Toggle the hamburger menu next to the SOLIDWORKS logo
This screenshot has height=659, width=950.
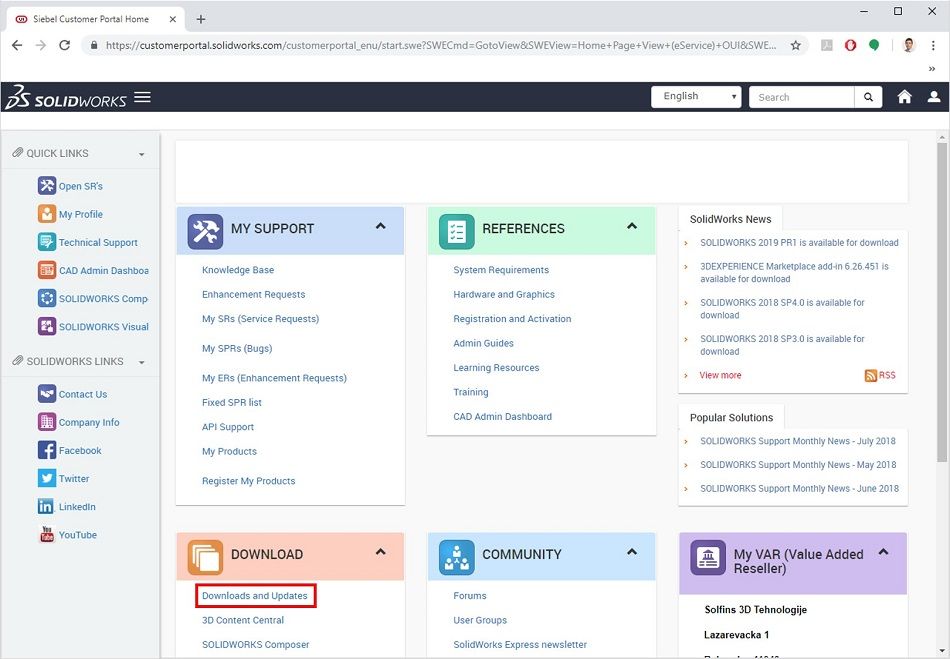click(143, 96)
